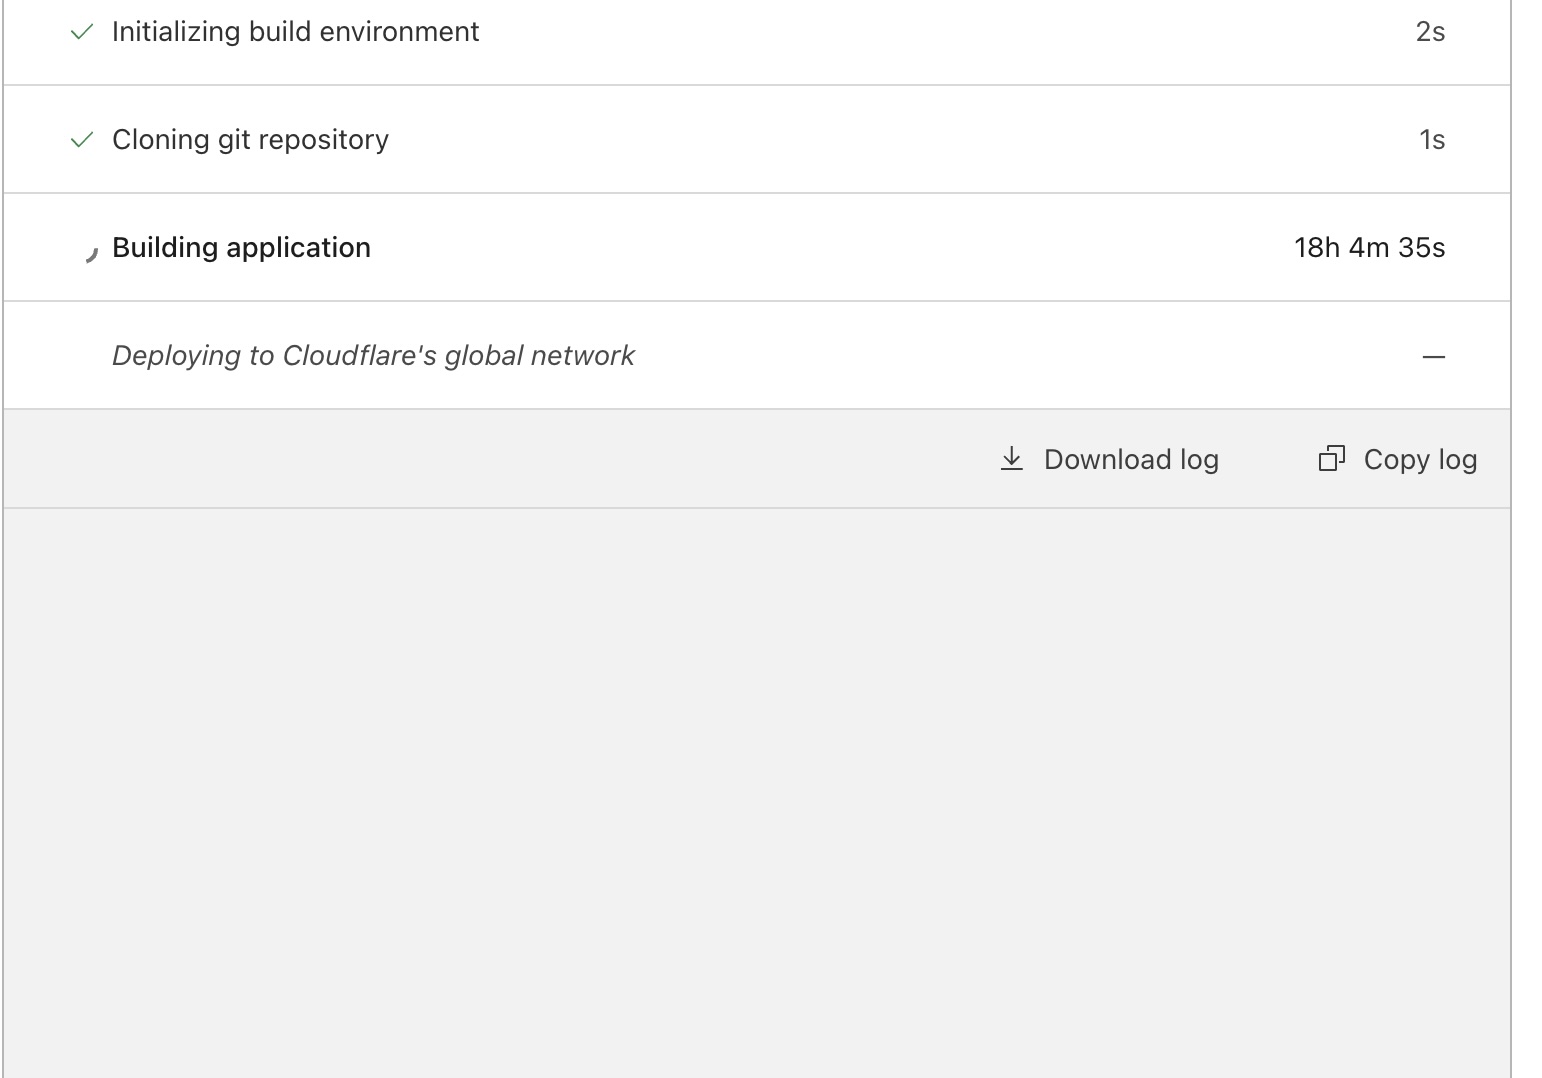The image size is (1542, 1078).
Task: Expand the Initializing build environment step
Action: [x=295, y=32]
